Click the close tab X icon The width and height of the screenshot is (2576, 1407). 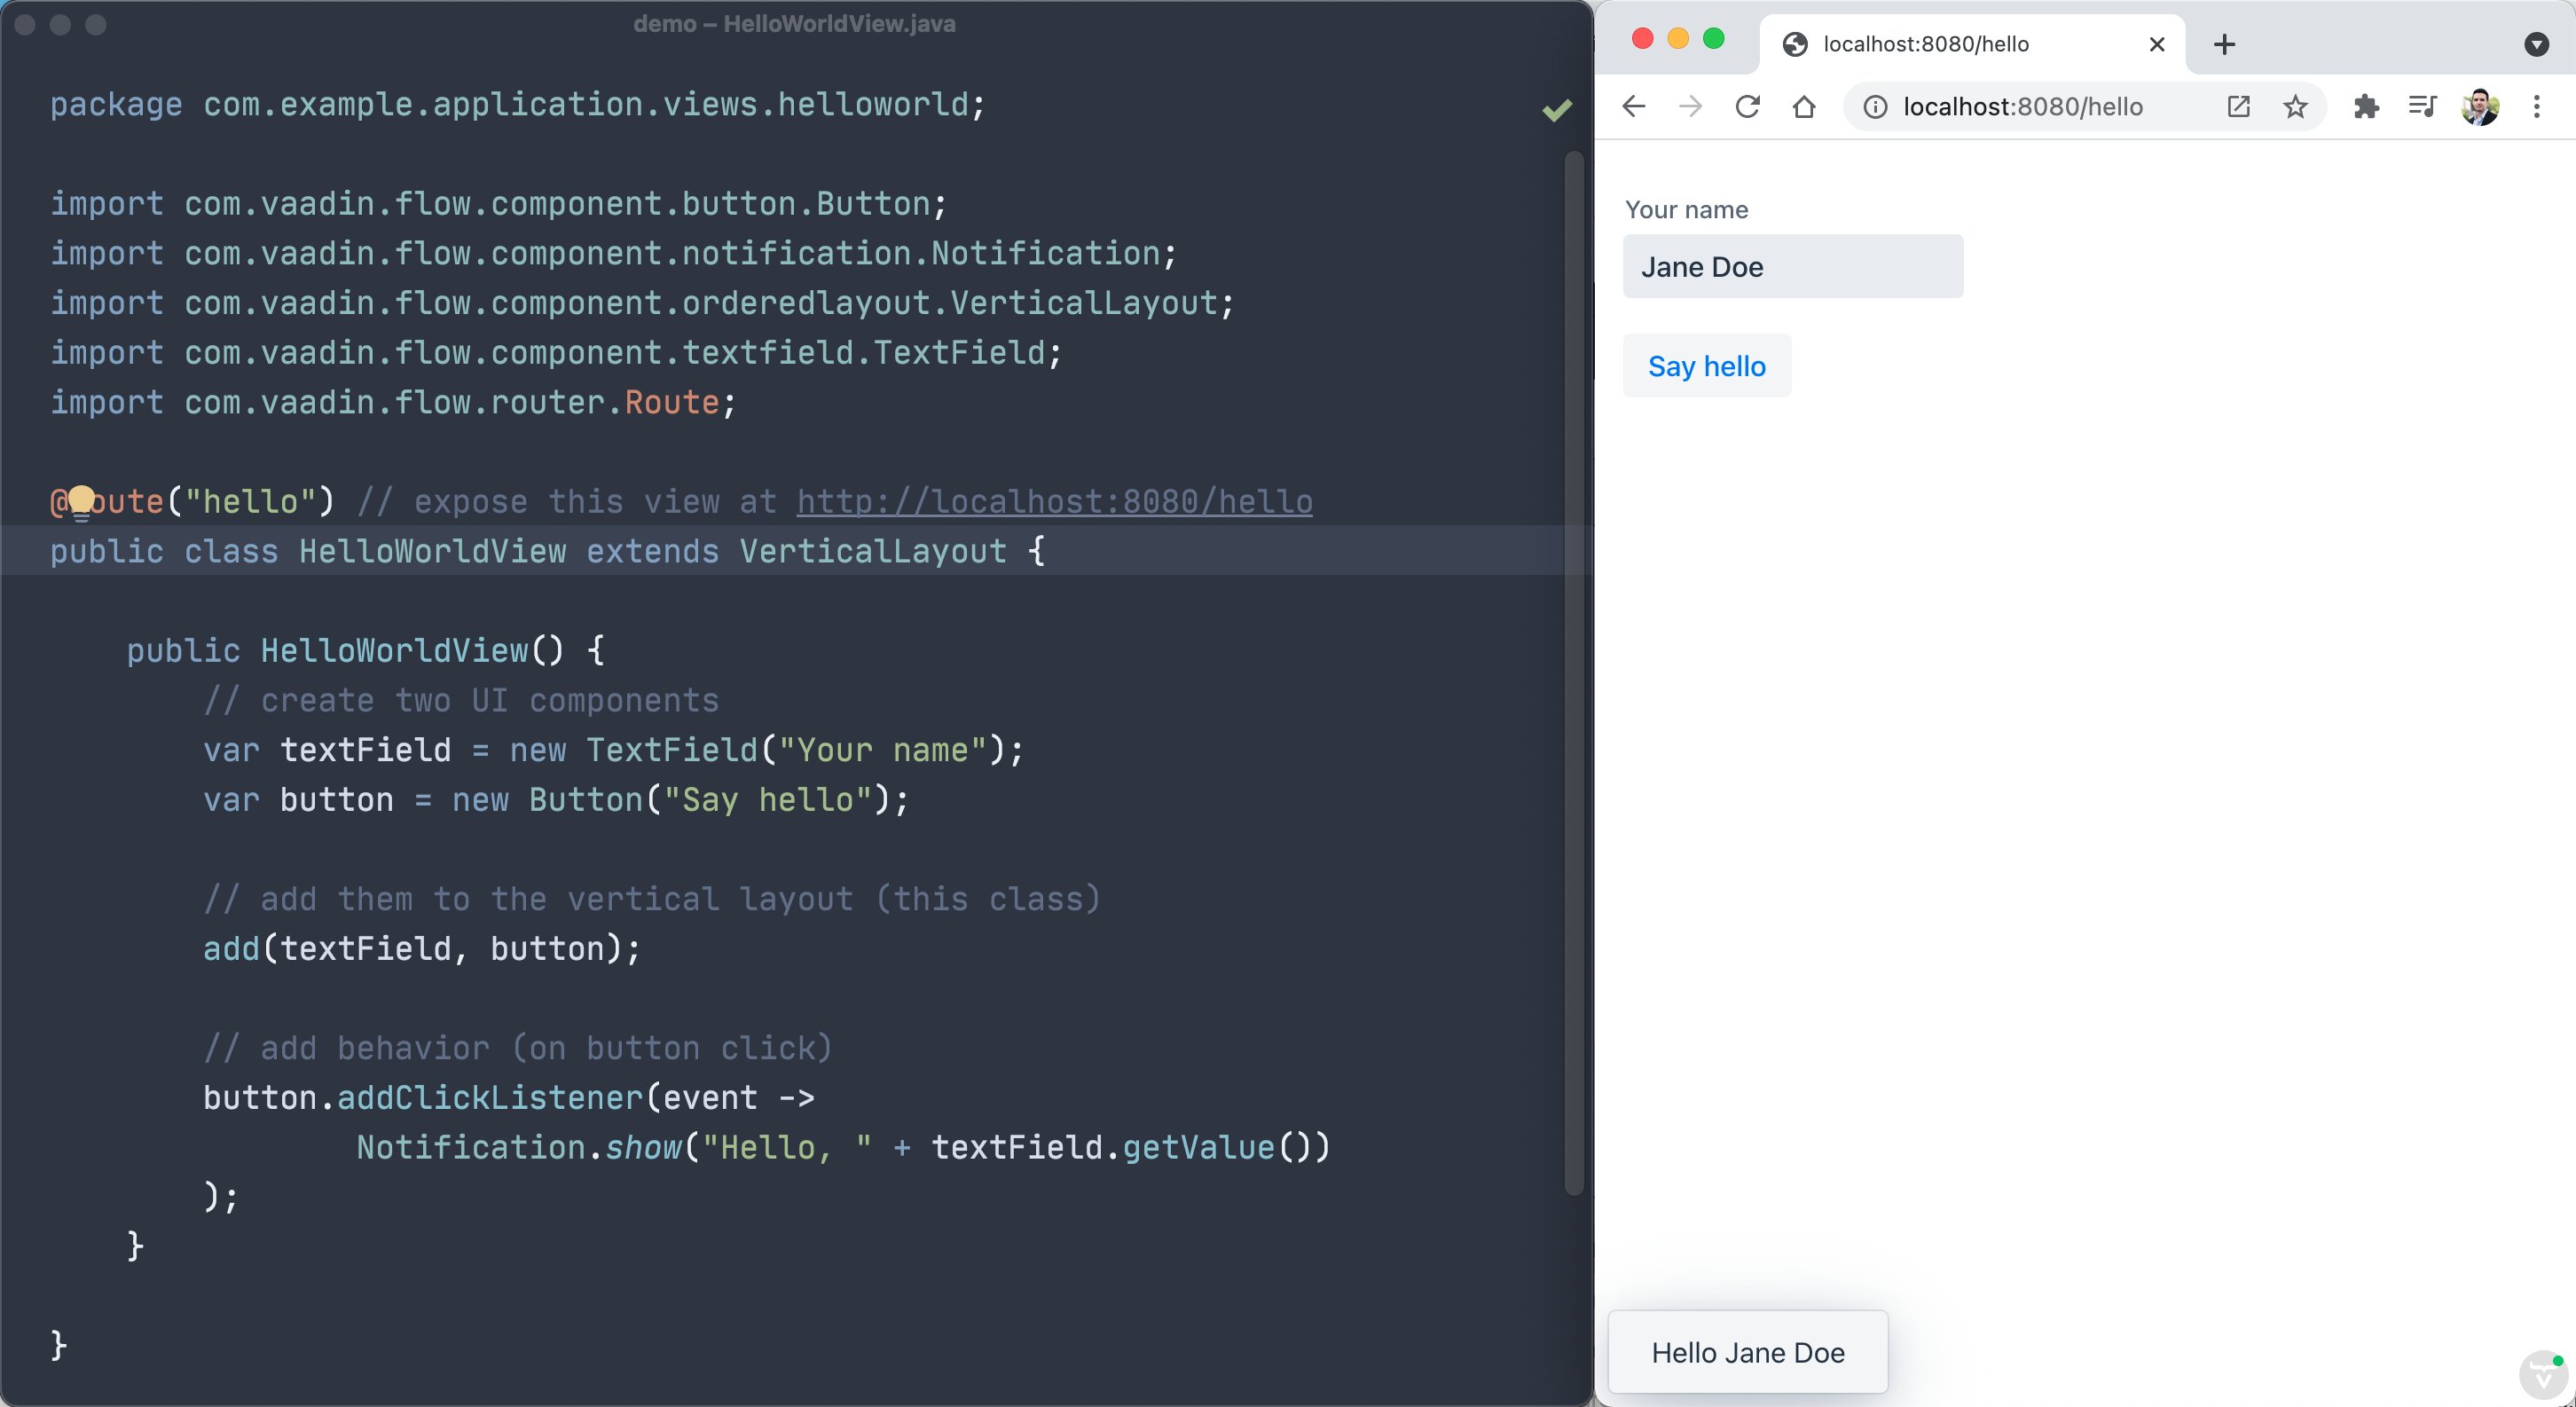(2156, 42)
